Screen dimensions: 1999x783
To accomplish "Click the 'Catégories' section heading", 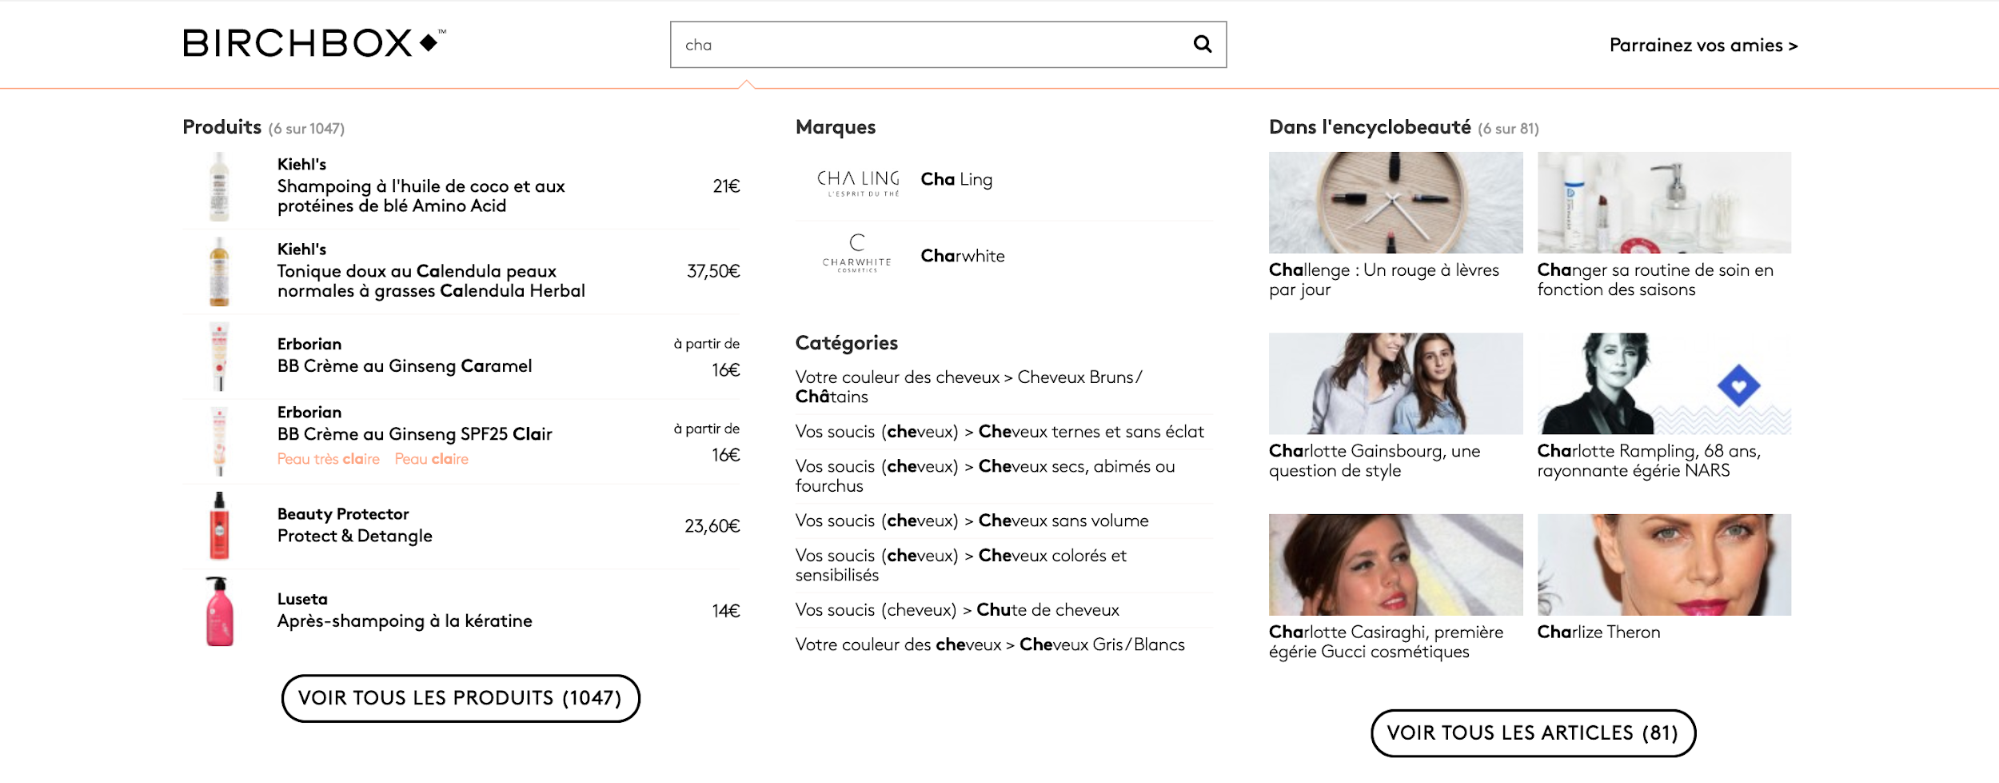I will pyautogui.click(x=846, y=343).
